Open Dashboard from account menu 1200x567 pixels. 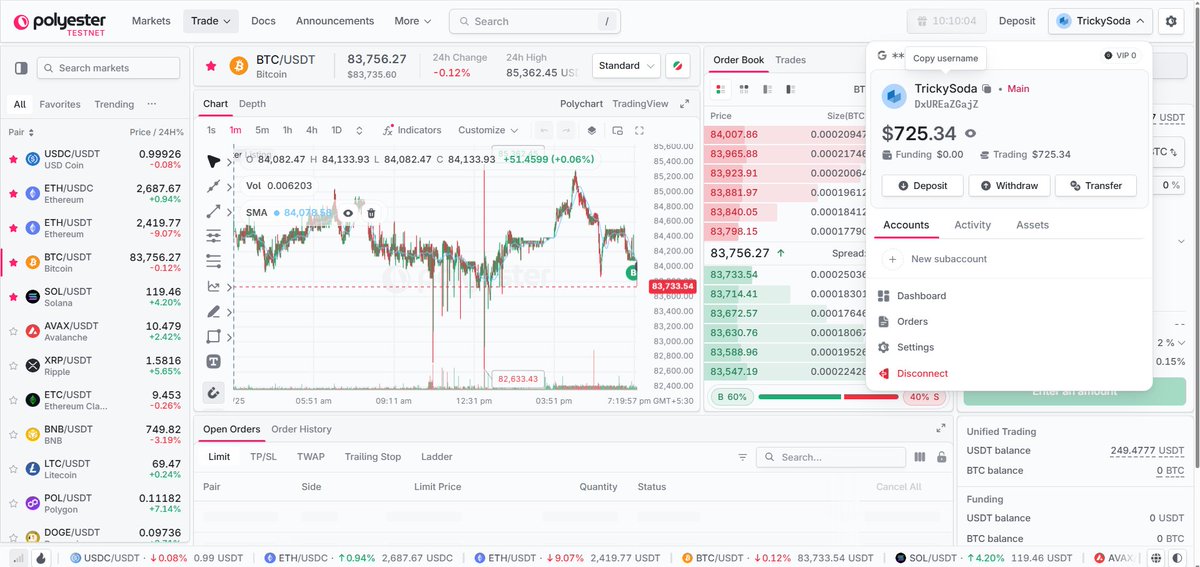click(x=911, y=296)
